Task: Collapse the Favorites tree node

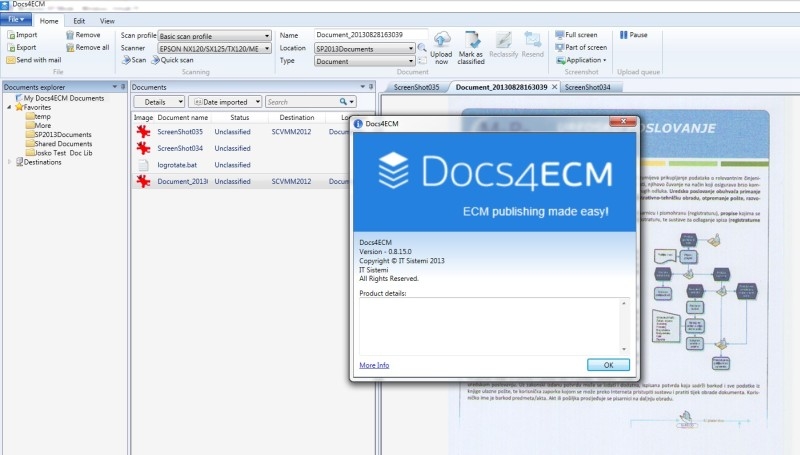Action: pyautogui.click(x=9, y=108)
